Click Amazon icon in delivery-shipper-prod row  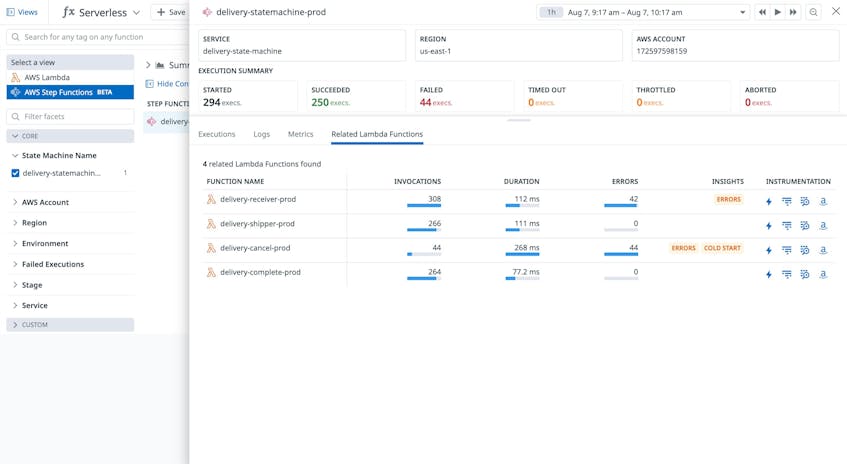click(x=823, y=226)
